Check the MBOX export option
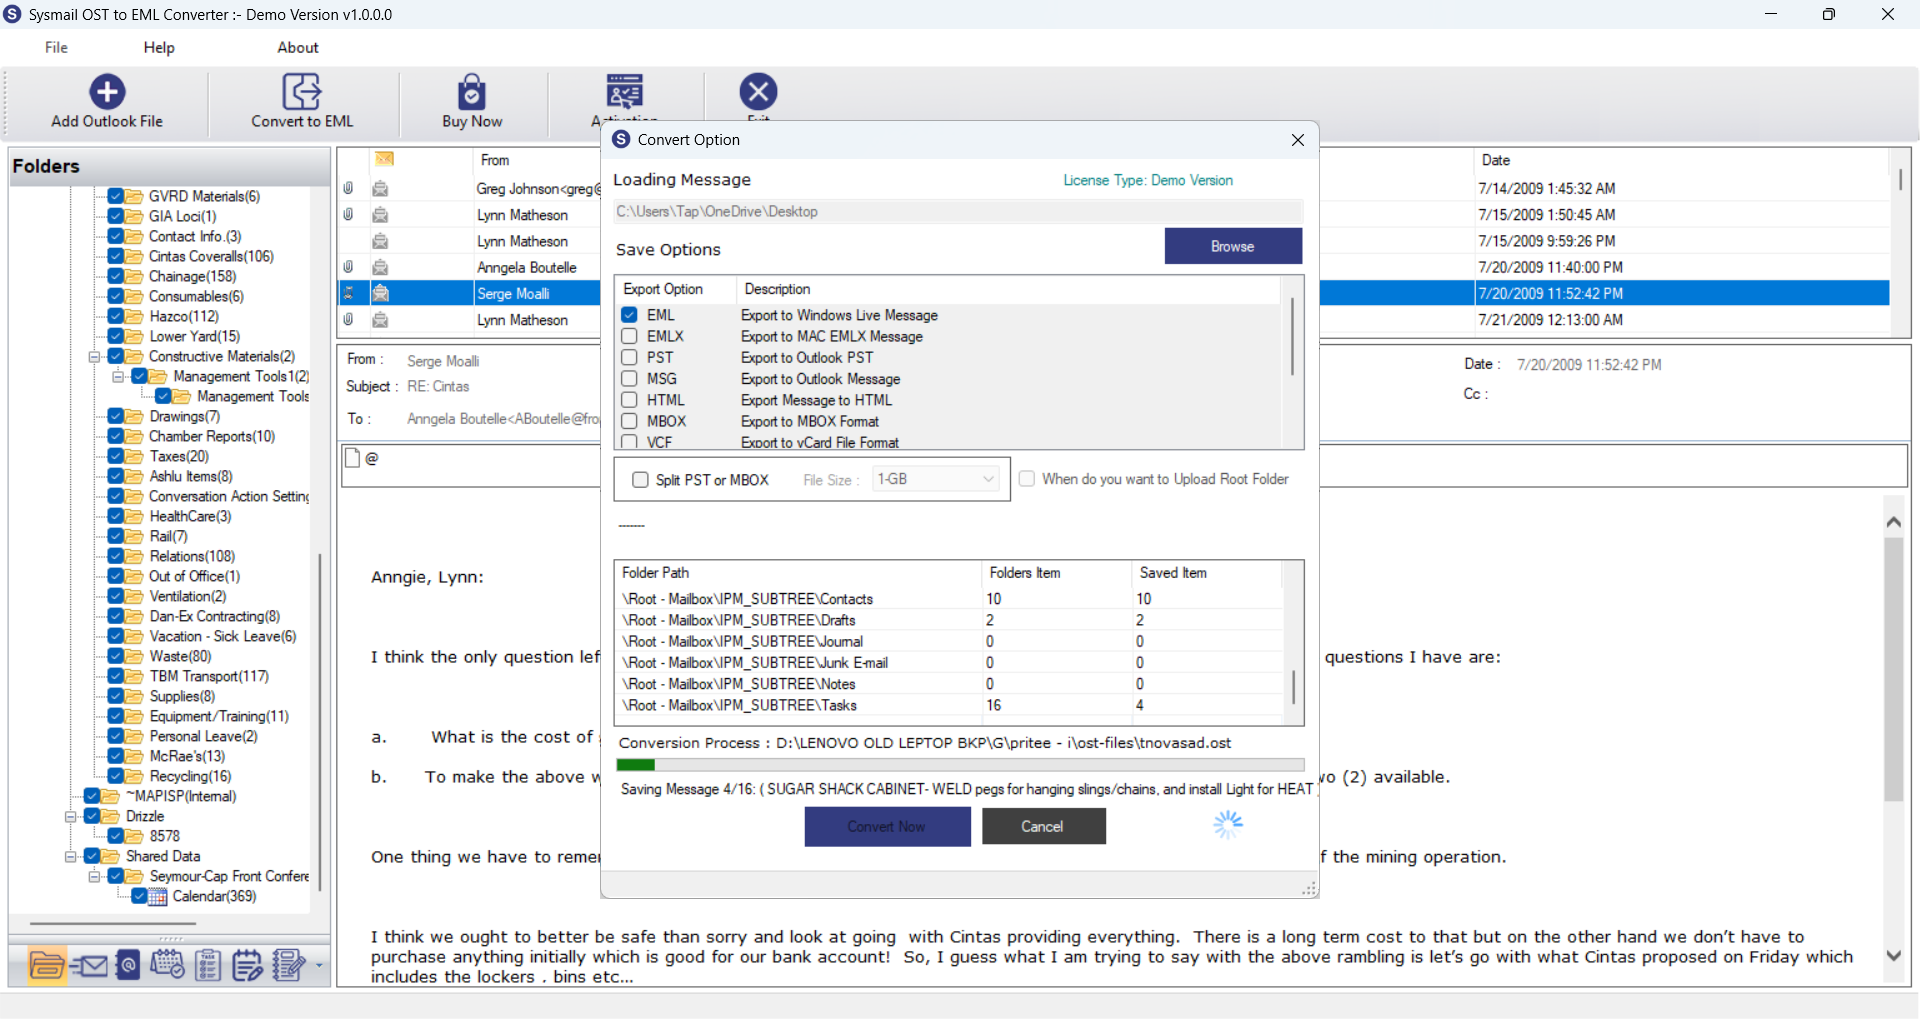This screenshot has width=1920, height=1020. [630, 421]
